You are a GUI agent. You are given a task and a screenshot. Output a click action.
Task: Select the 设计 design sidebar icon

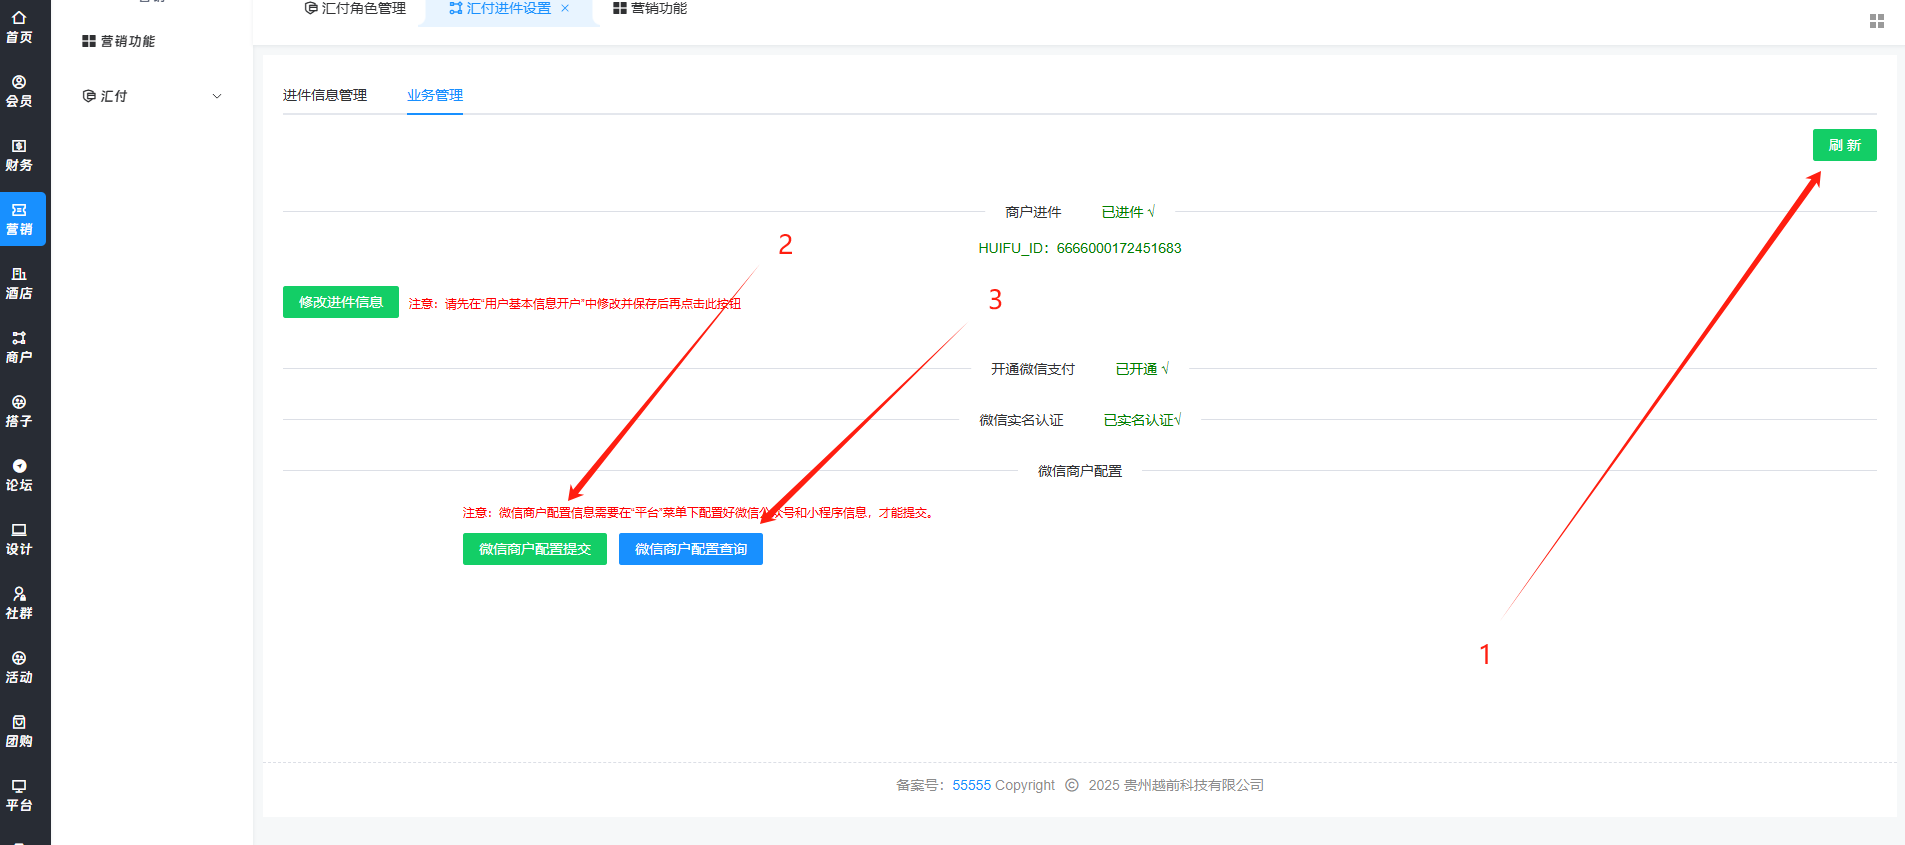(19, 539)
